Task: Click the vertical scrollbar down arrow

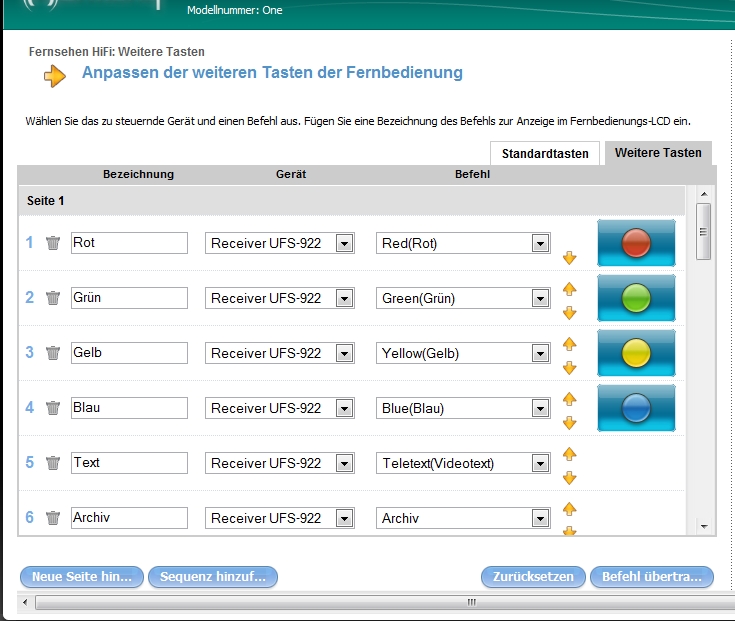Action: pos(703,526)
